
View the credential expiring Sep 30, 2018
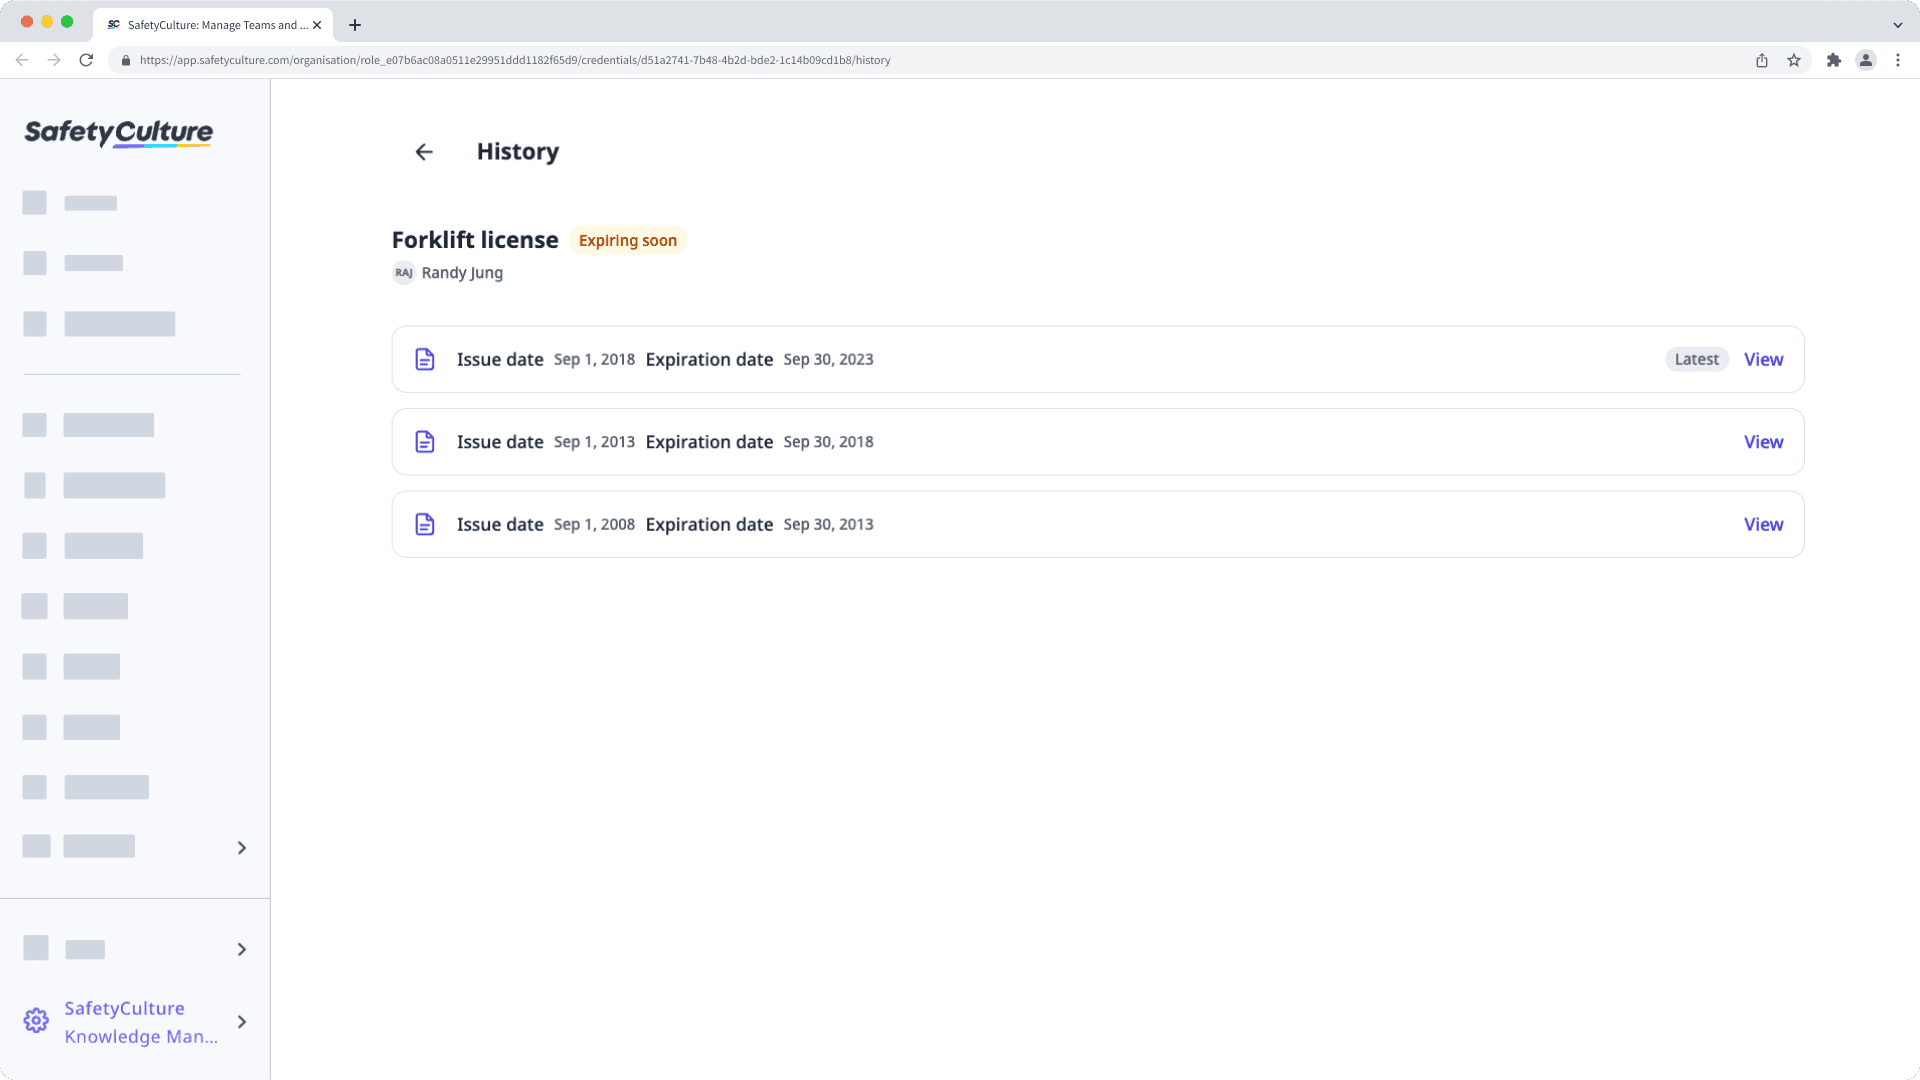(x=1763, y=442)
